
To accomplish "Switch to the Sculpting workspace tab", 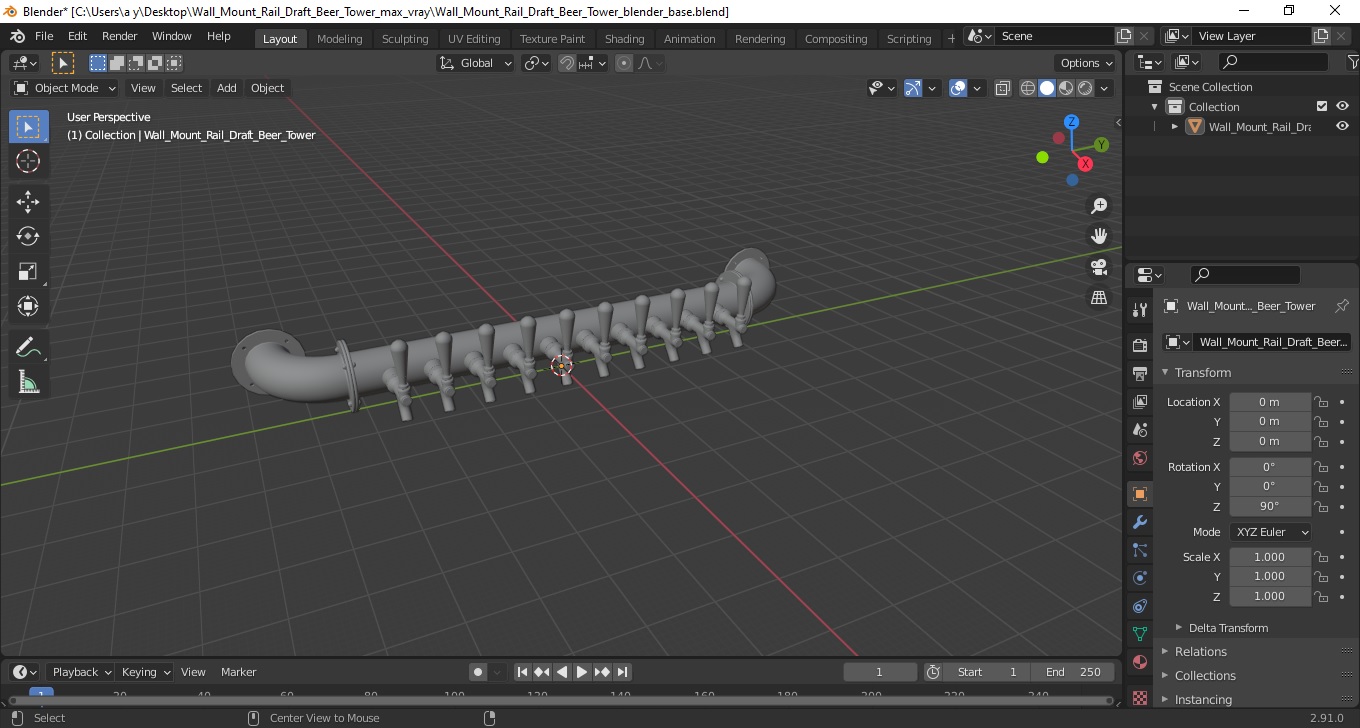I will coord(405,38).
